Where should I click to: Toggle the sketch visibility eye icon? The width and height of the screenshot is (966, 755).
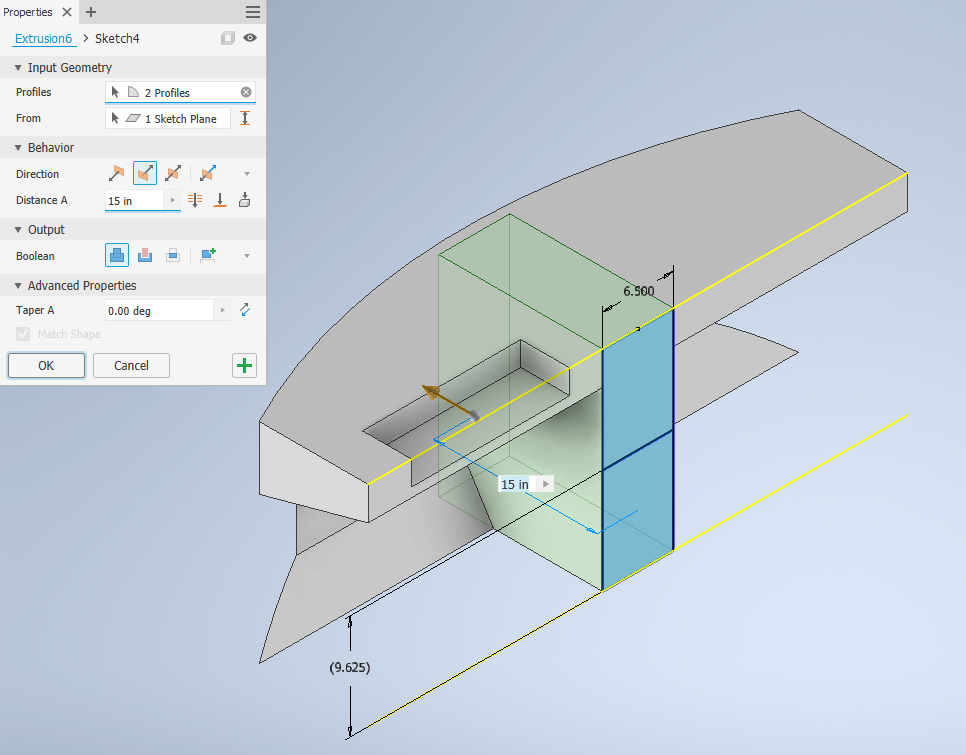coord(250,38)
